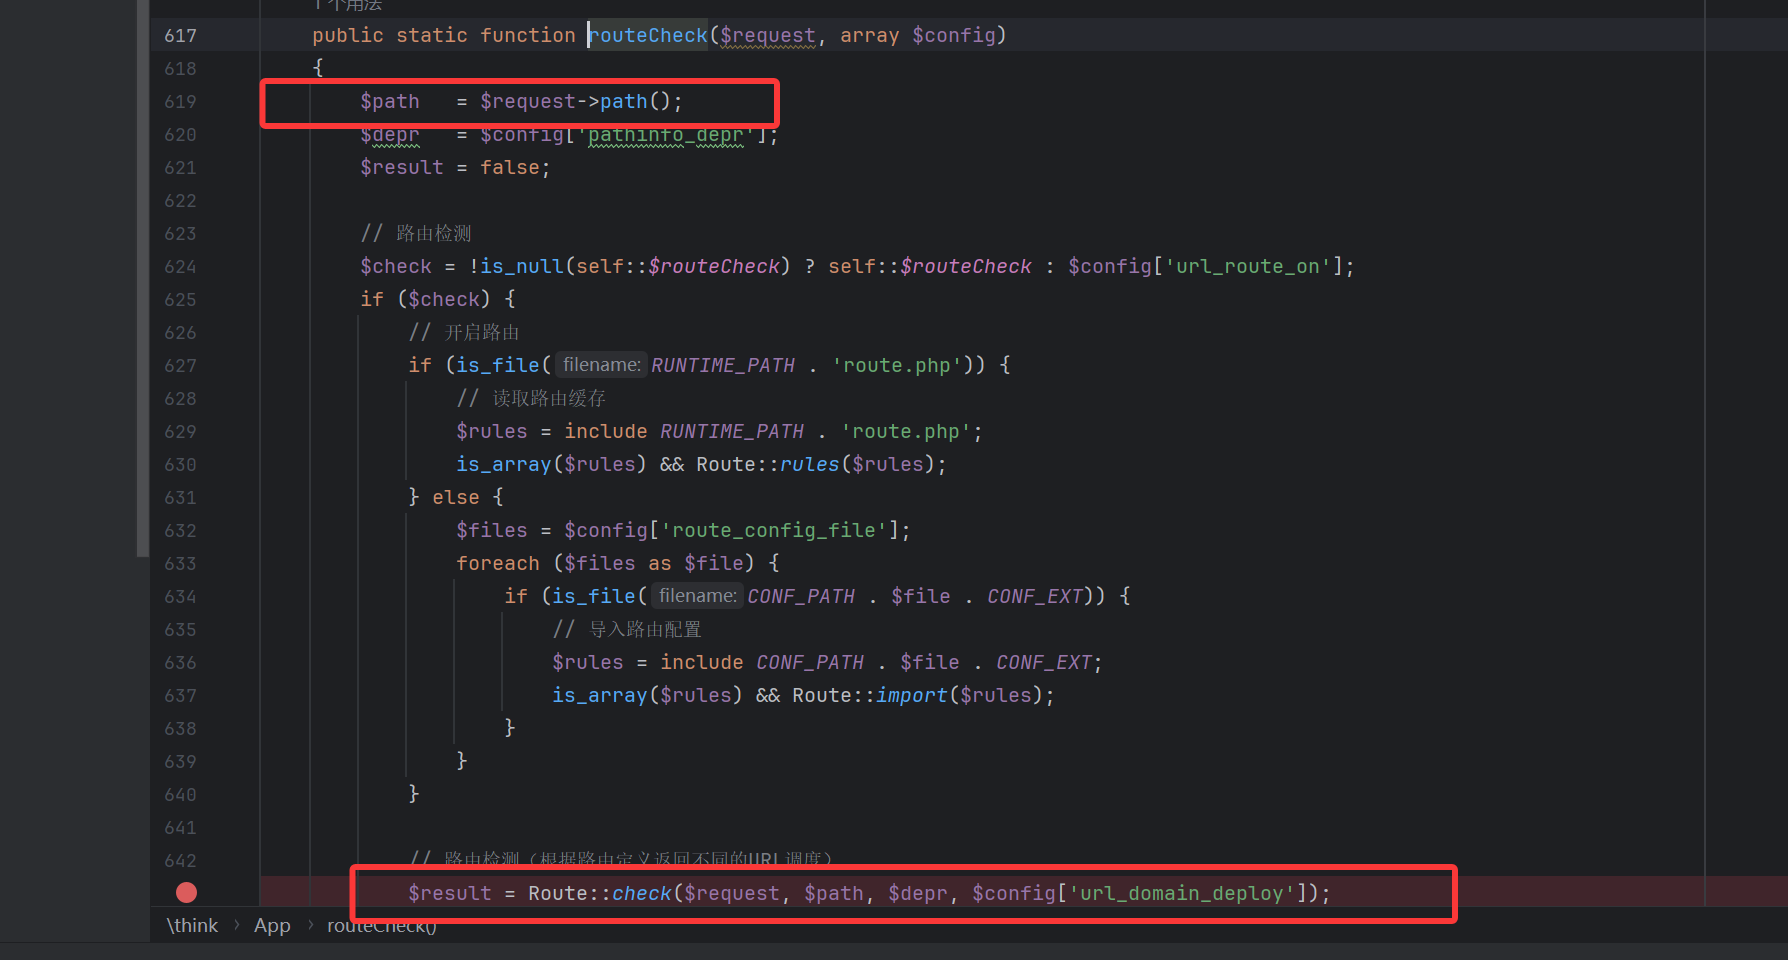Click the rules method in Route::rules call
1788x960 pixels.
809,464
